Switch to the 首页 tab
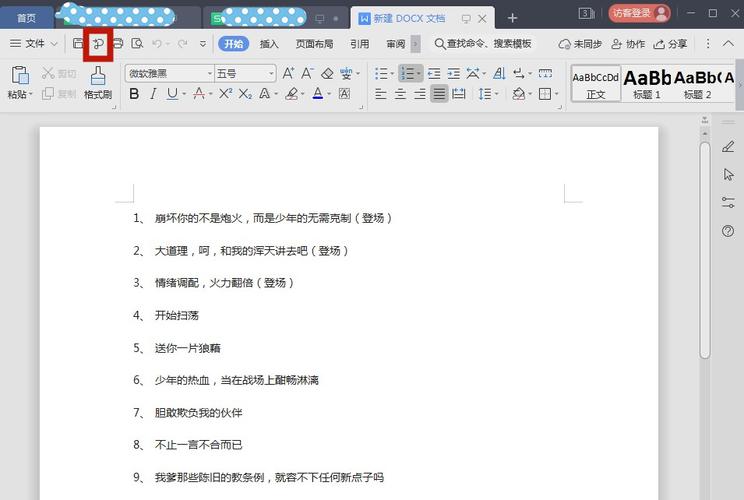 (x=27, y=18)
